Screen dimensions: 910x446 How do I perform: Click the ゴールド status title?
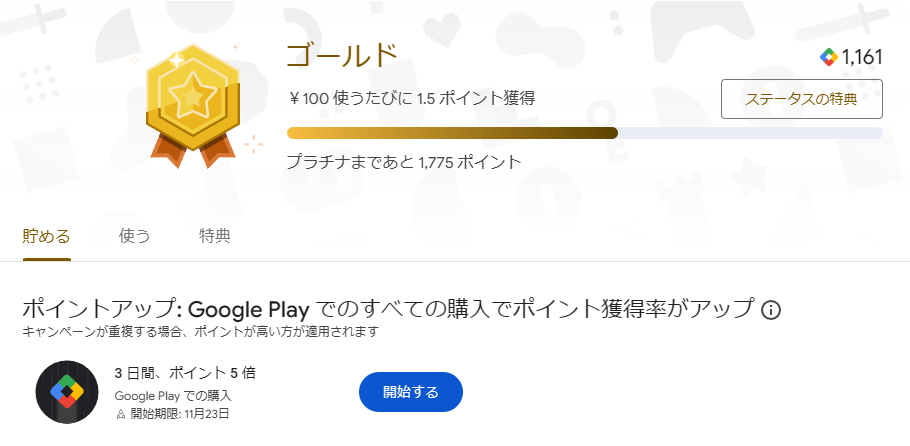(342, 56)
